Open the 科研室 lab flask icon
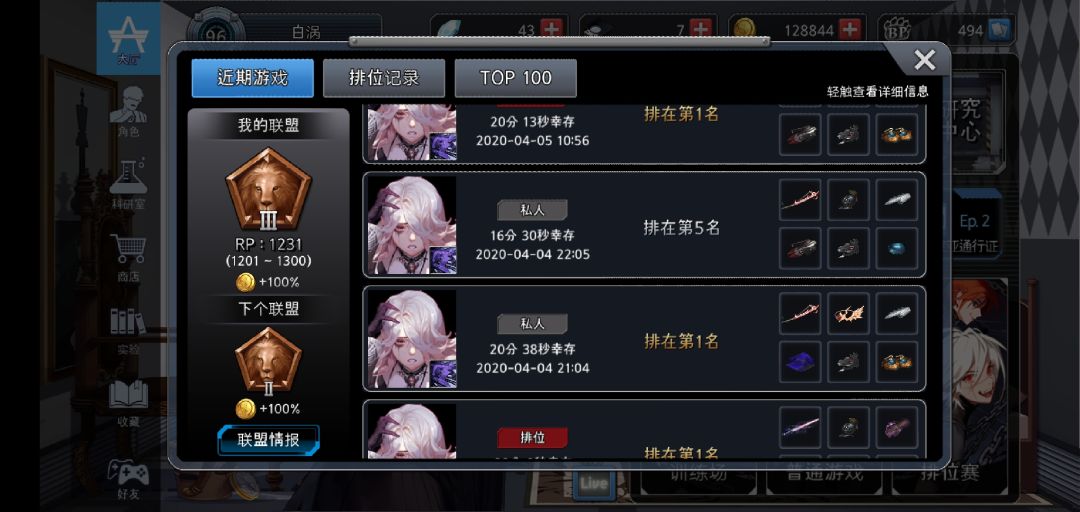Image resolution: width=1080 pixels, height=512 pixels. pyautogui.click(x=128, y=183)
